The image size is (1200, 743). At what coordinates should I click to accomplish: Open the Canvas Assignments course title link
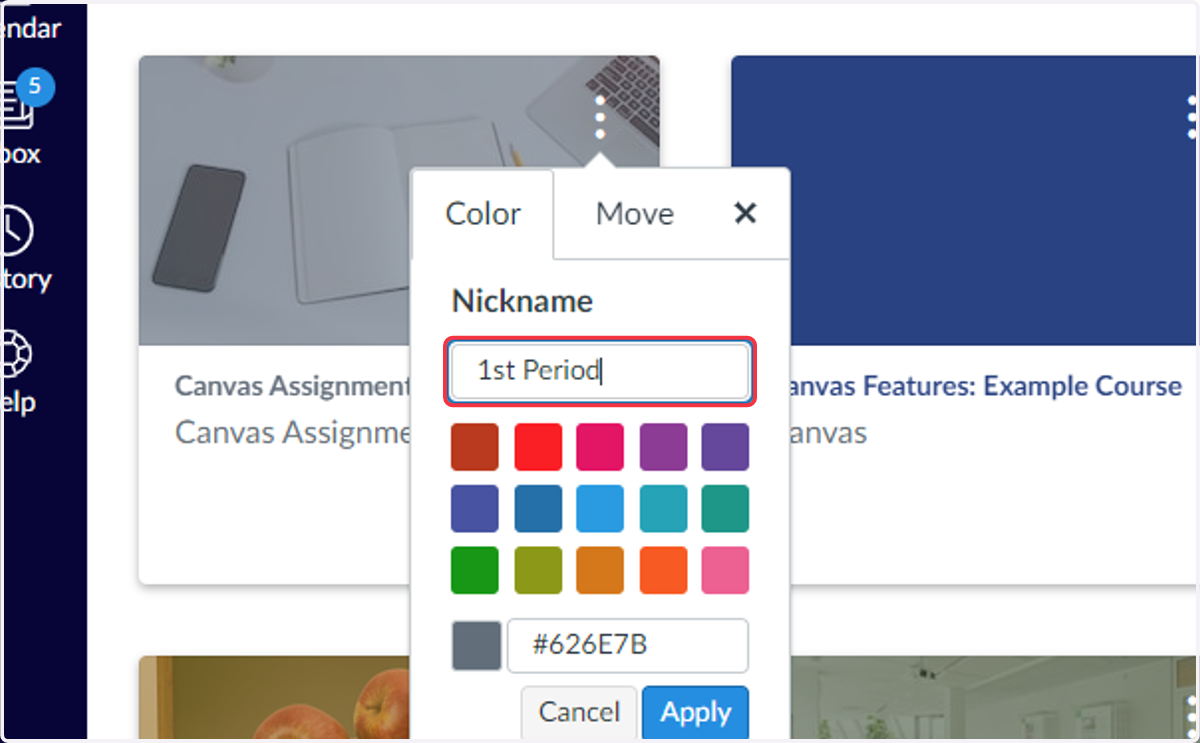pos(292,386)
